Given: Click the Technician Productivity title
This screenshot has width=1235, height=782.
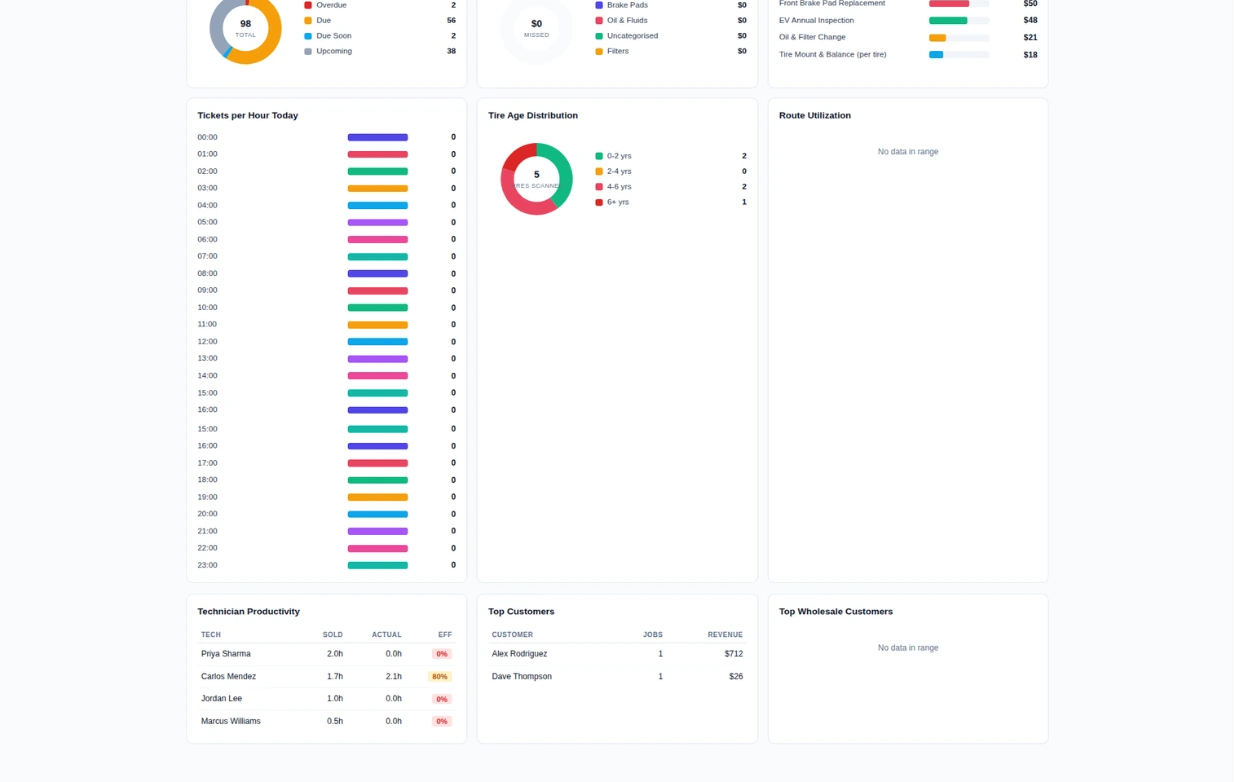Looking at the screenshot, I should point(249,612).
